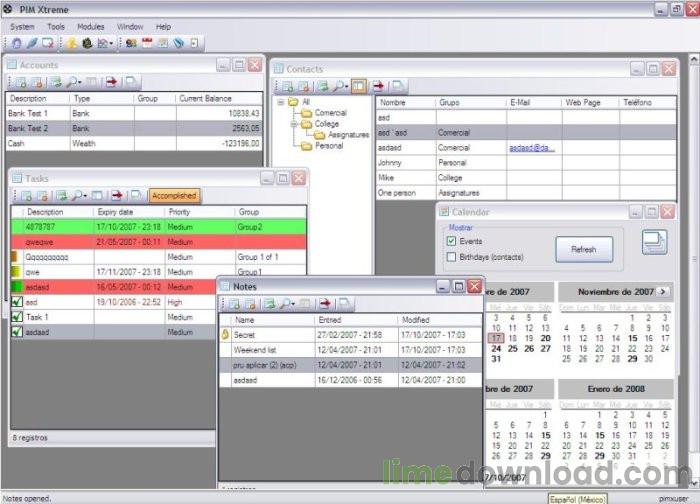This screenshot has width=700, height=504.
Task: Click the large print icon in Calendar window
Action: pyautogui.click(x=654, y=242)
